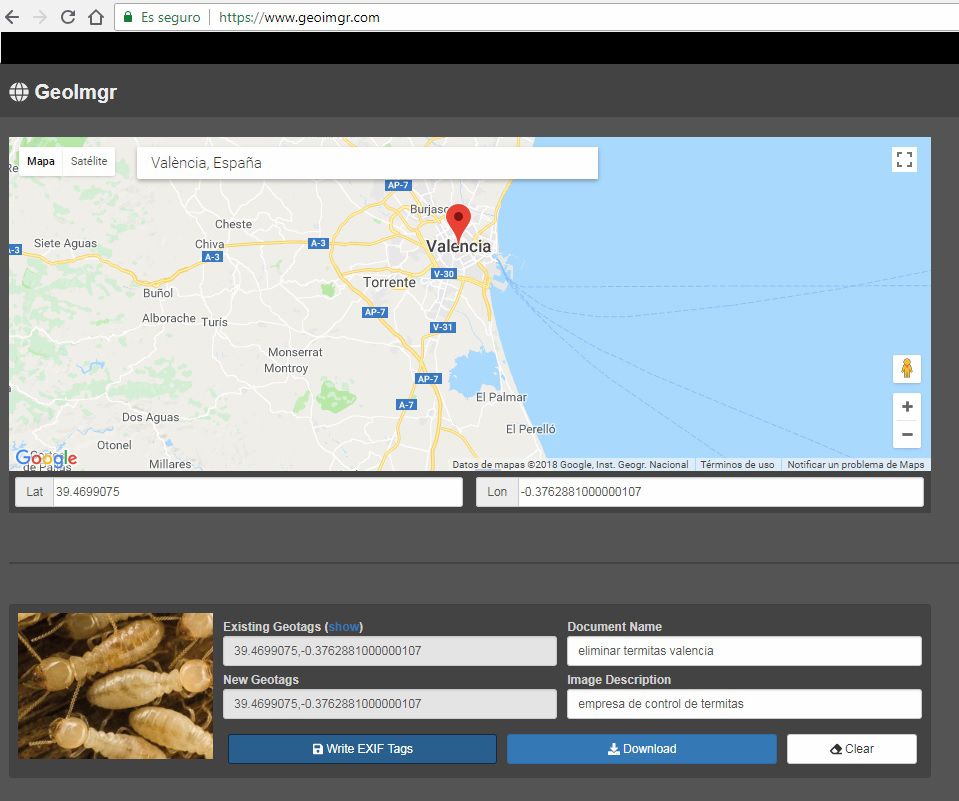Enter fullscreen mode on the map
Viewport: 959px width, 801px height.
(905, 159)
